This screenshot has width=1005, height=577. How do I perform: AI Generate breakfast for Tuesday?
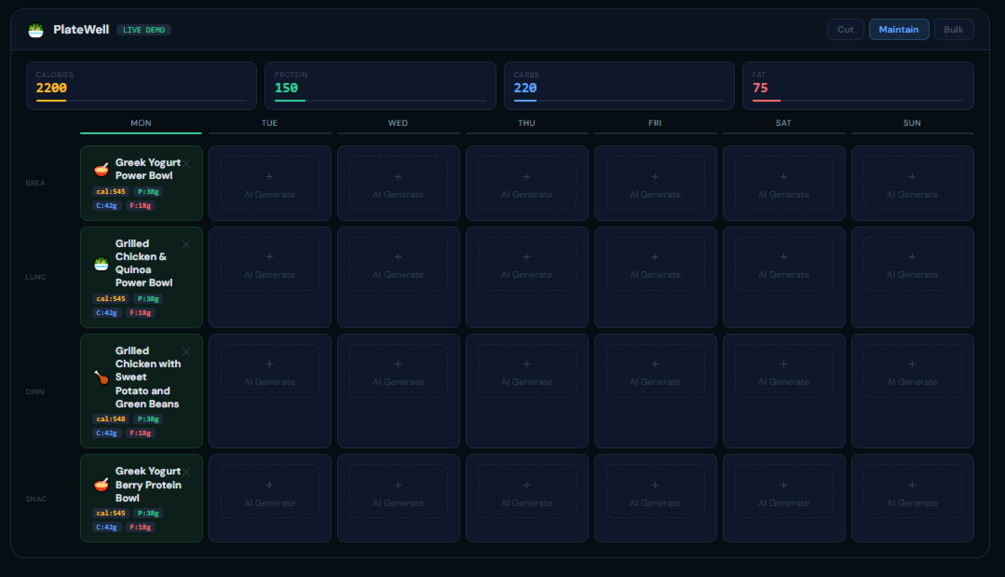pos(270,183)
